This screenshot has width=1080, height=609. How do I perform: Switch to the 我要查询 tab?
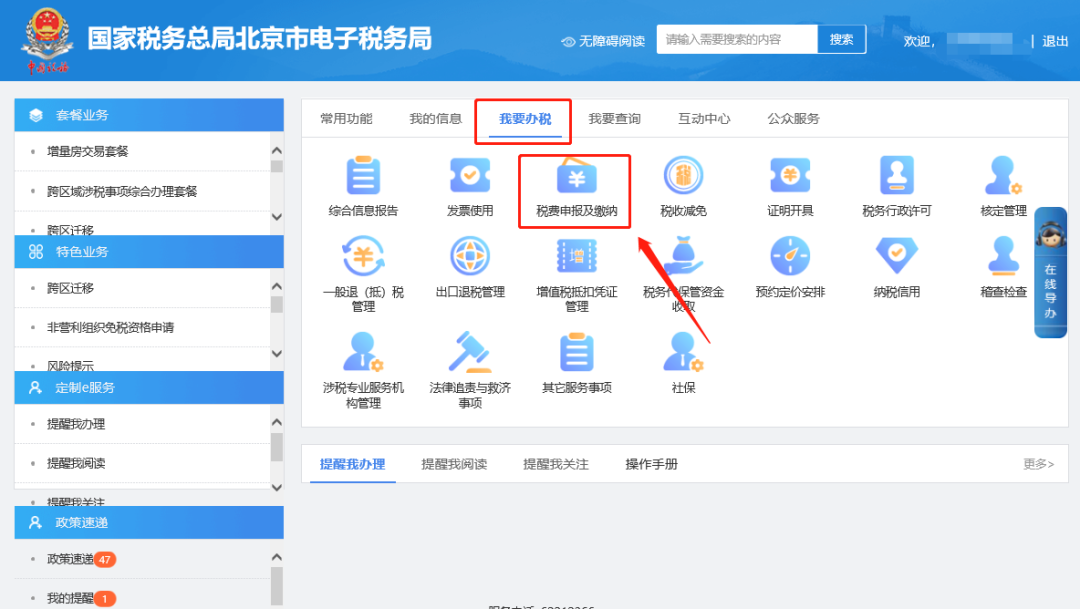pyautogui.click(x=614, y=119)
